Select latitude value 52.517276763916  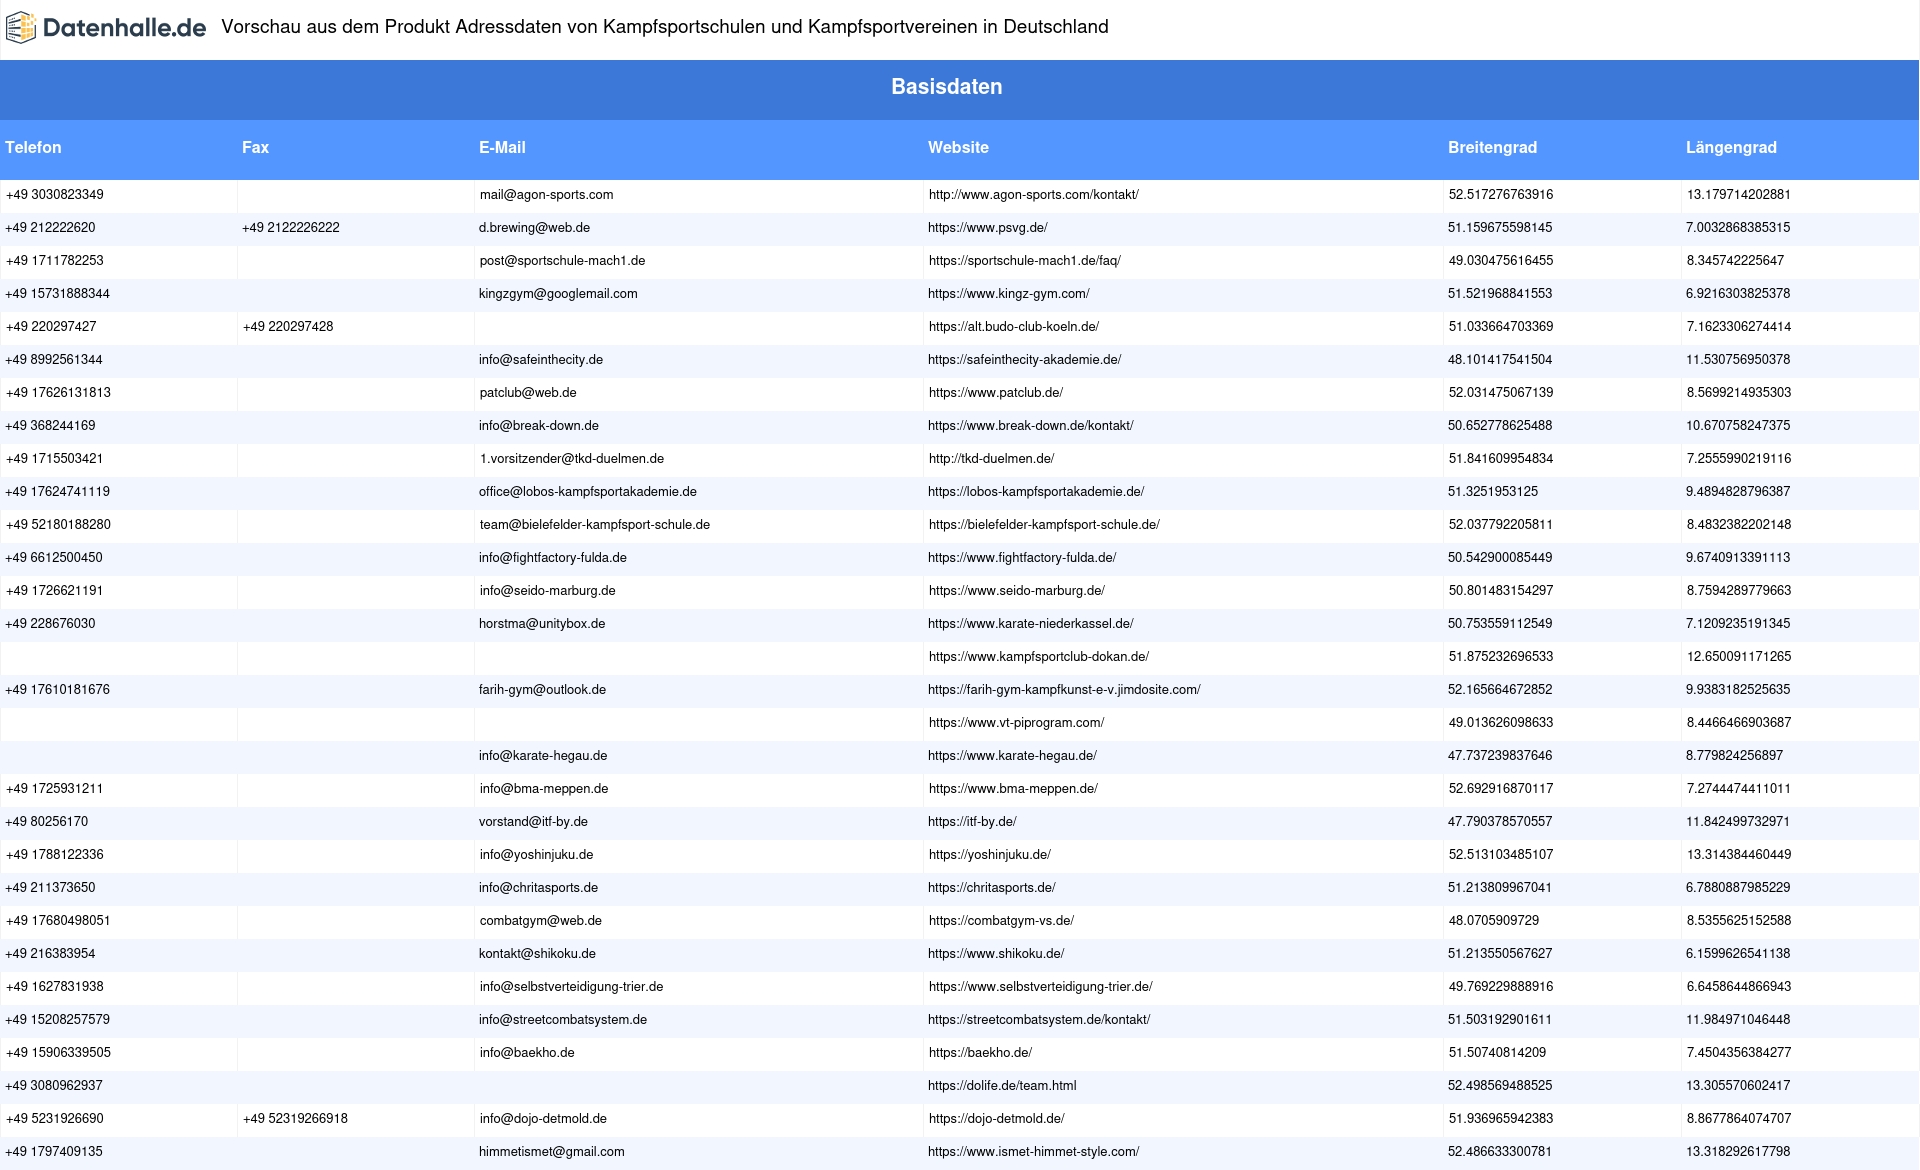1500,195
